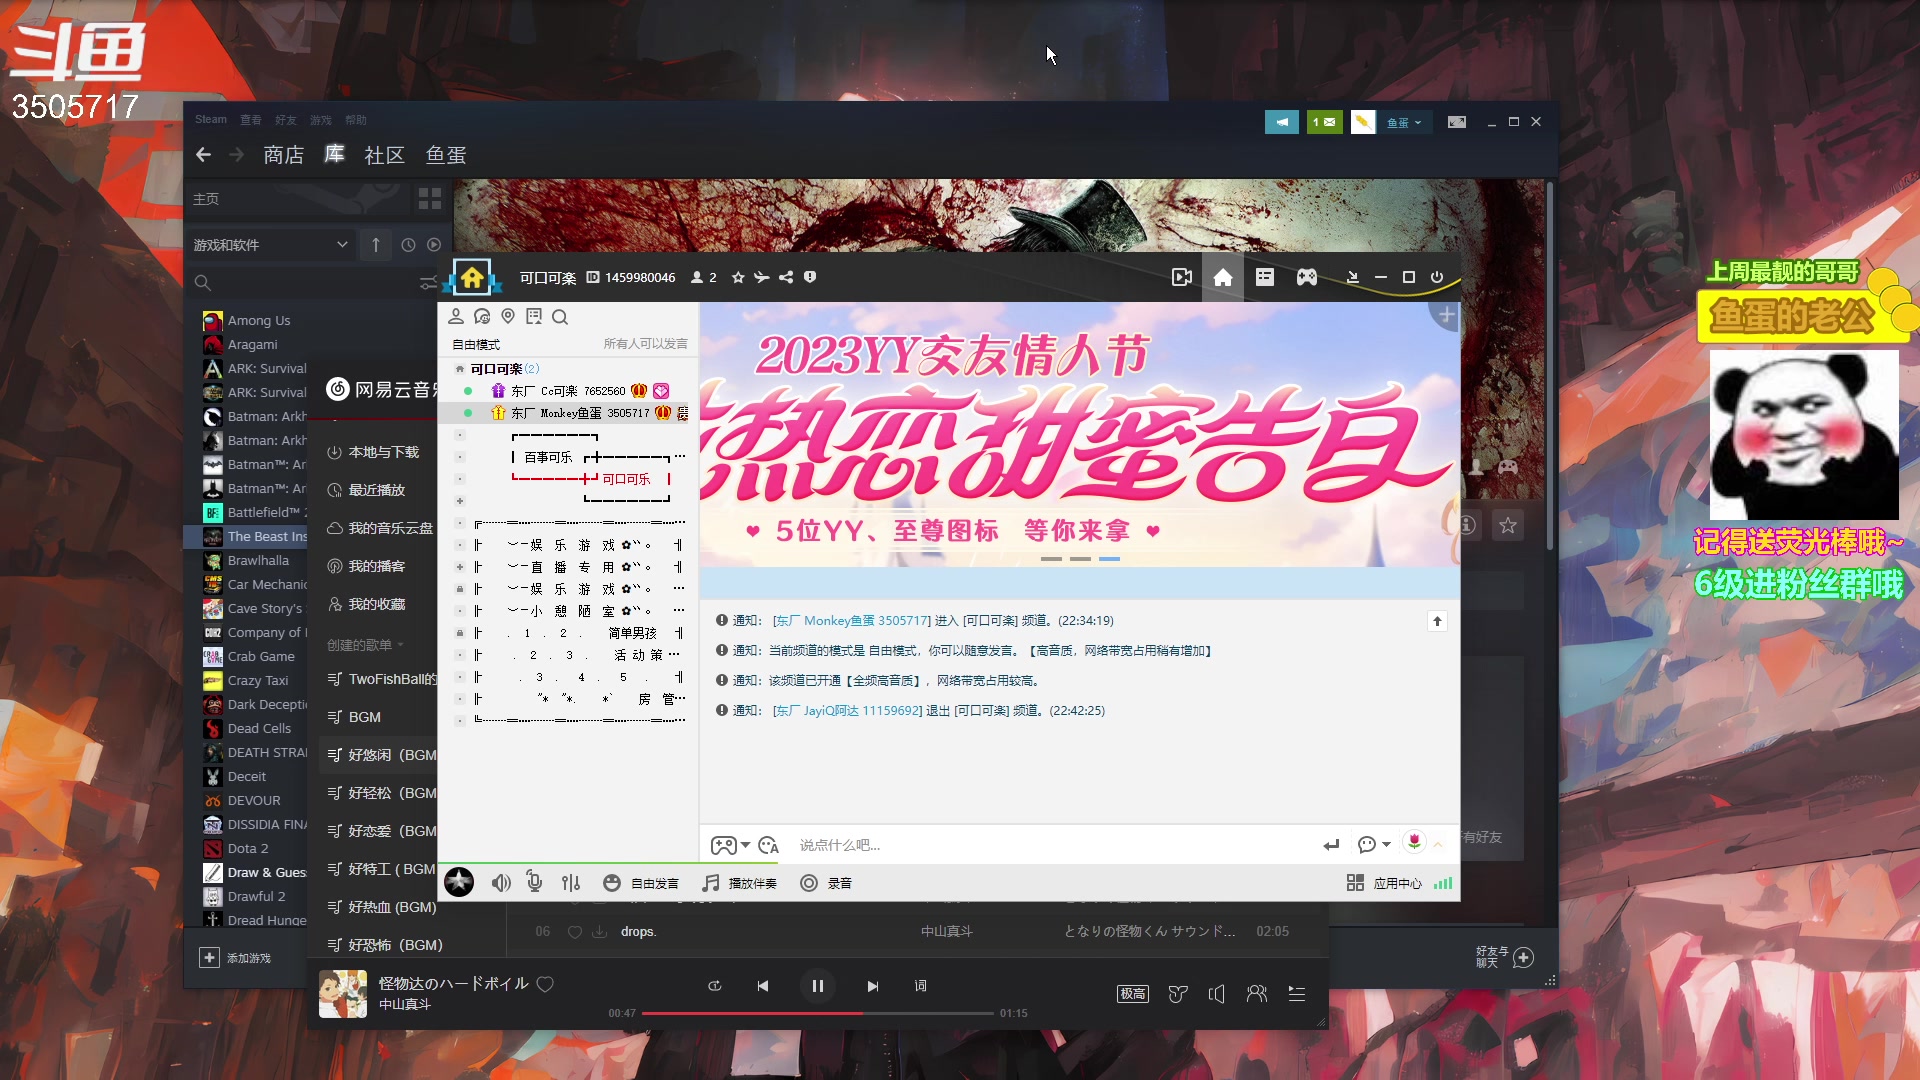1920x1080 pixels.
Task: Open the 游戏和软件 dropdown in Steam library
Action: pos(270,244)
